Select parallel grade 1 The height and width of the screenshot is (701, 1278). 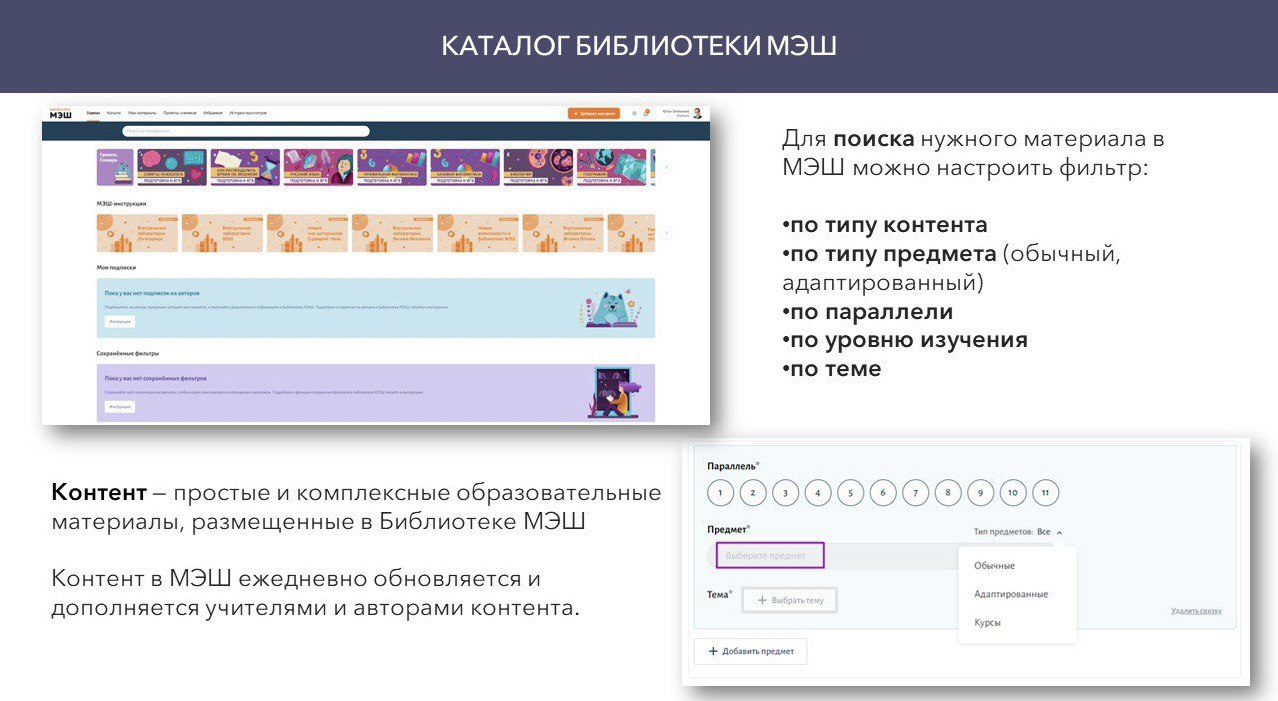[x=720, y=492]
